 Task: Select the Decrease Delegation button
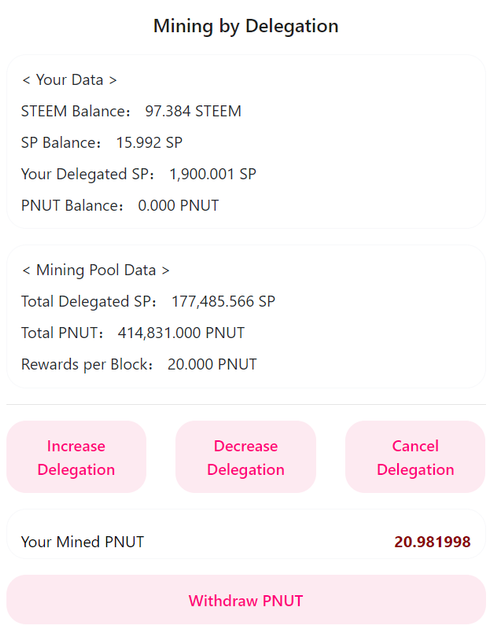pos(246,457)
